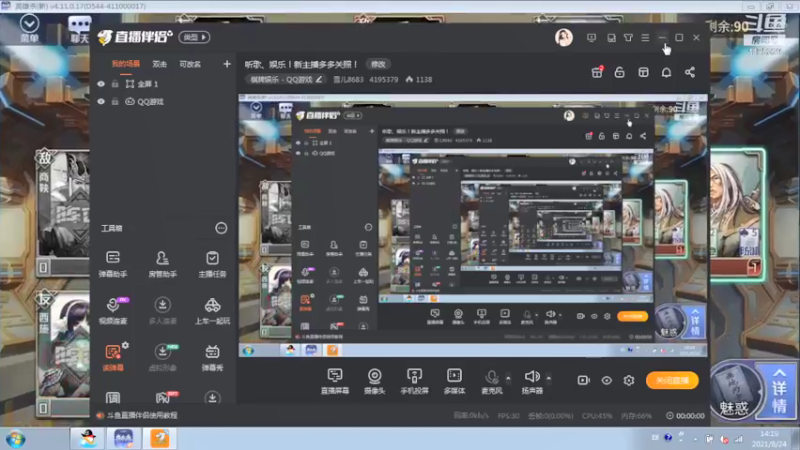Expand speaker options arrow
800x450 pixels.
click(548, 378)
